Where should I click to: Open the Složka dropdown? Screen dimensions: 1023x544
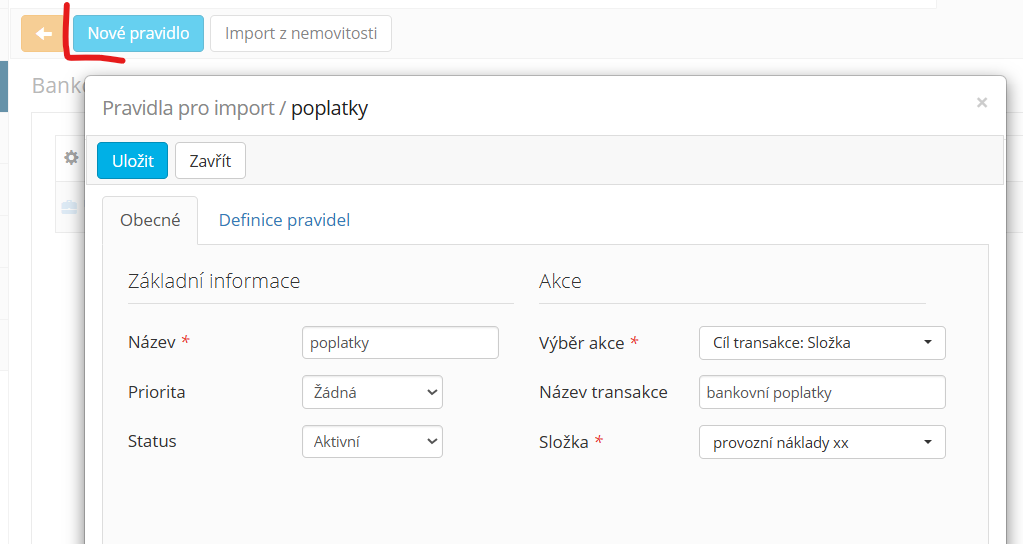pyautogui.click(x=822, y=442)
